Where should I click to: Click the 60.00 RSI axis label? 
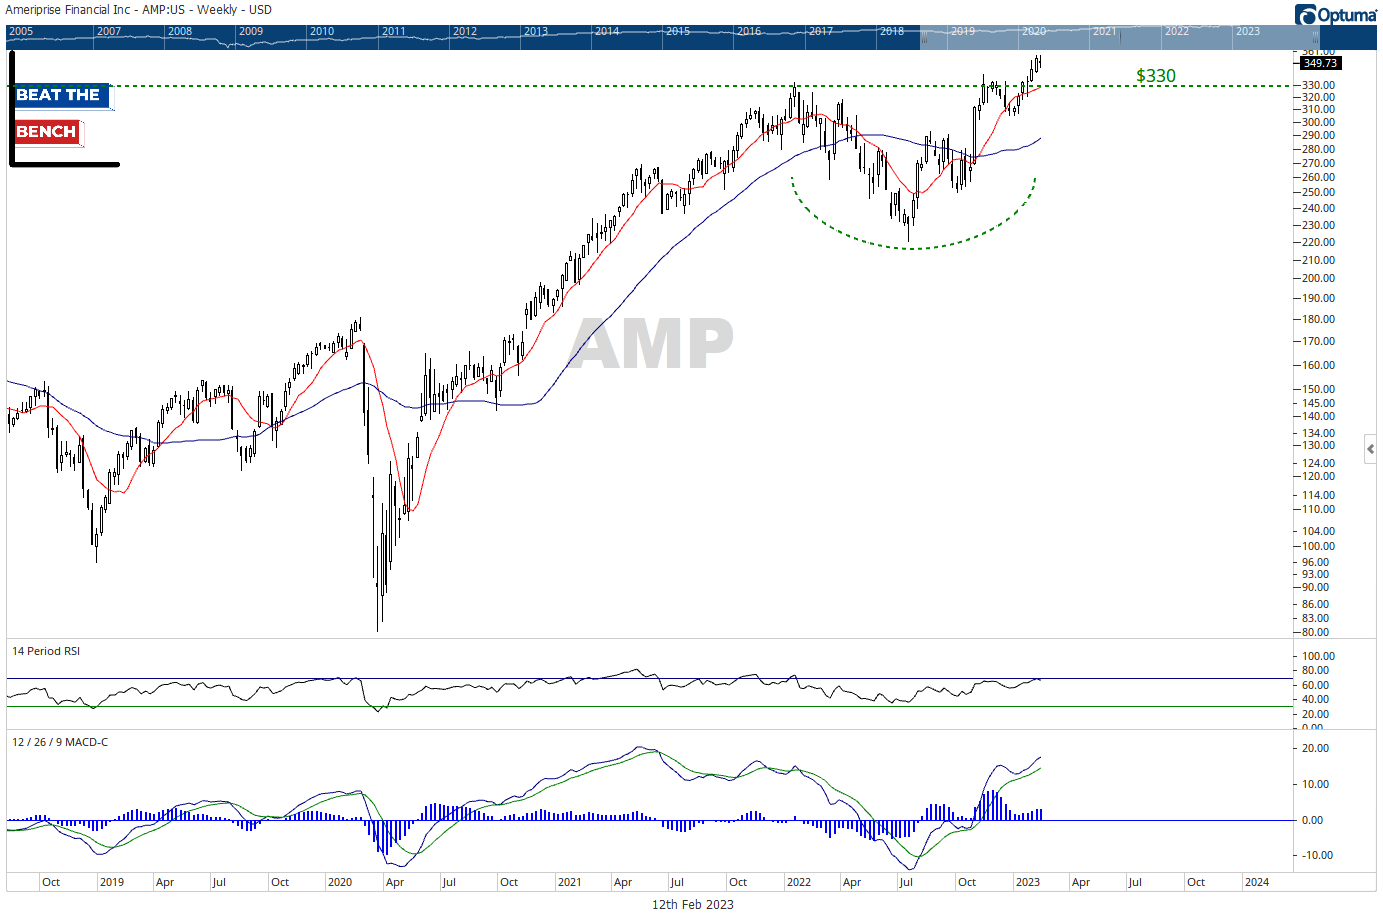tap(1316, 685)
